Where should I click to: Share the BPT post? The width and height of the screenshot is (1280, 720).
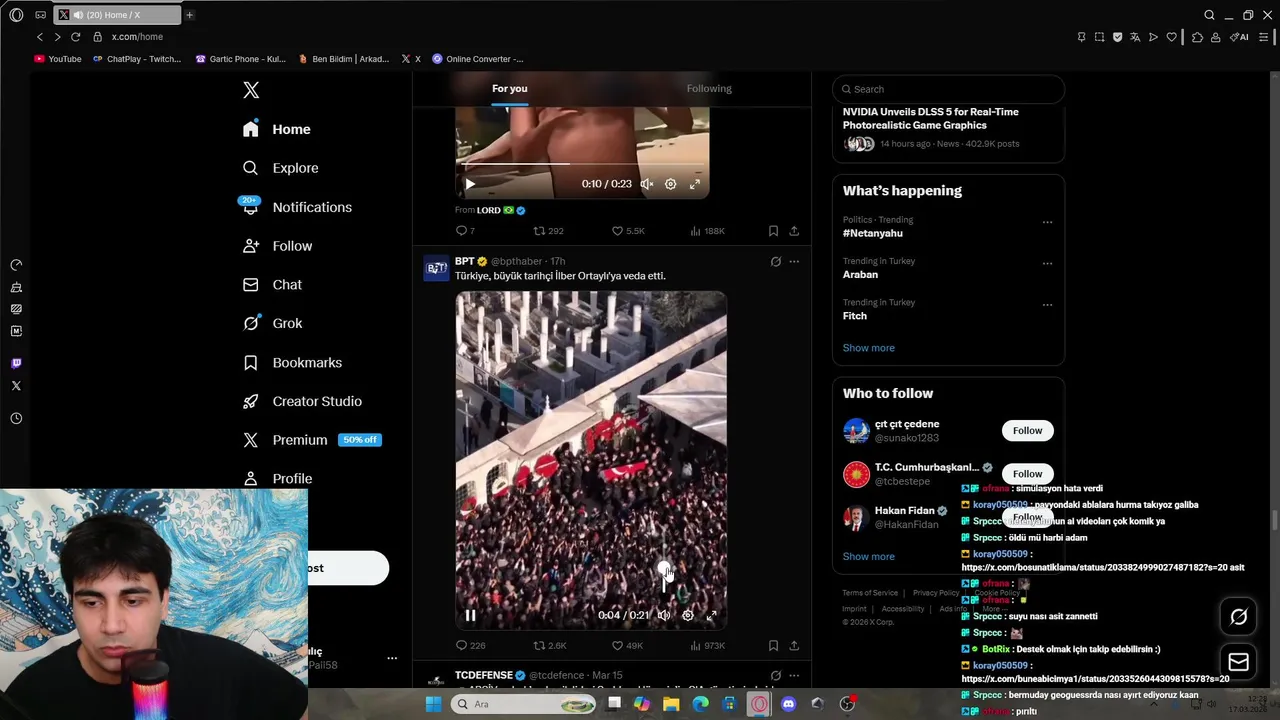coord(794,646)
